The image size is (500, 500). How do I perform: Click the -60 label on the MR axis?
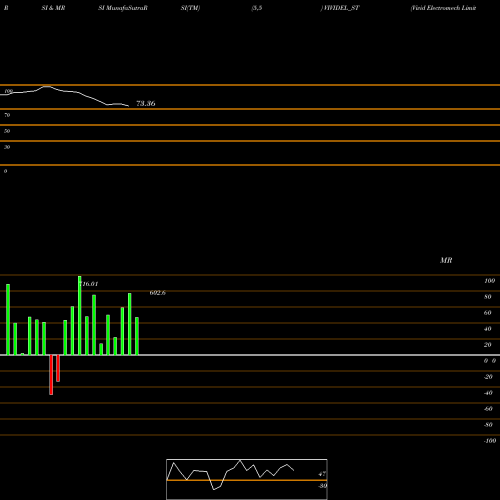point(488,409)
